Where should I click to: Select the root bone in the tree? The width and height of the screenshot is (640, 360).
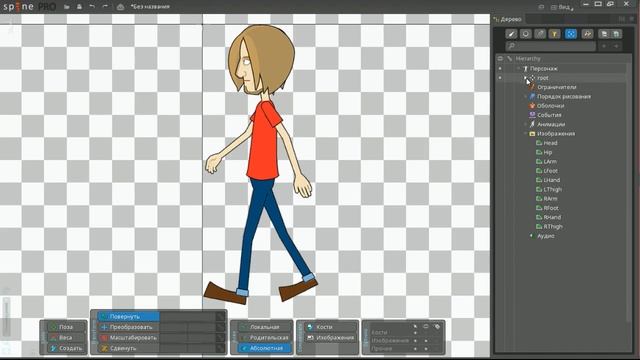coord(542,78)
